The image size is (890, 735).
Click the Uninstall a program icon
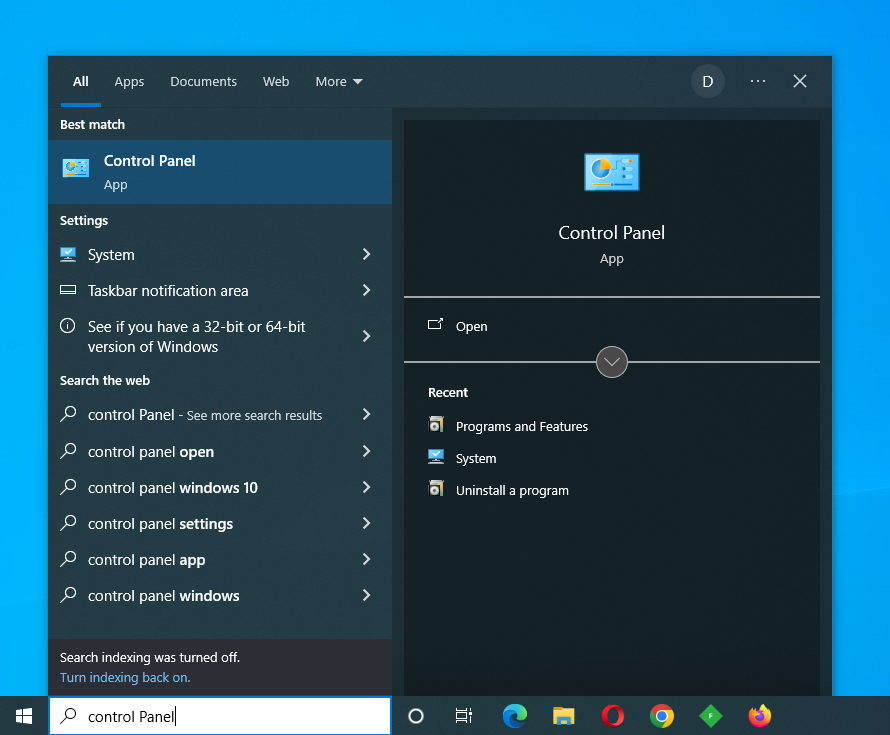point(436,489)
